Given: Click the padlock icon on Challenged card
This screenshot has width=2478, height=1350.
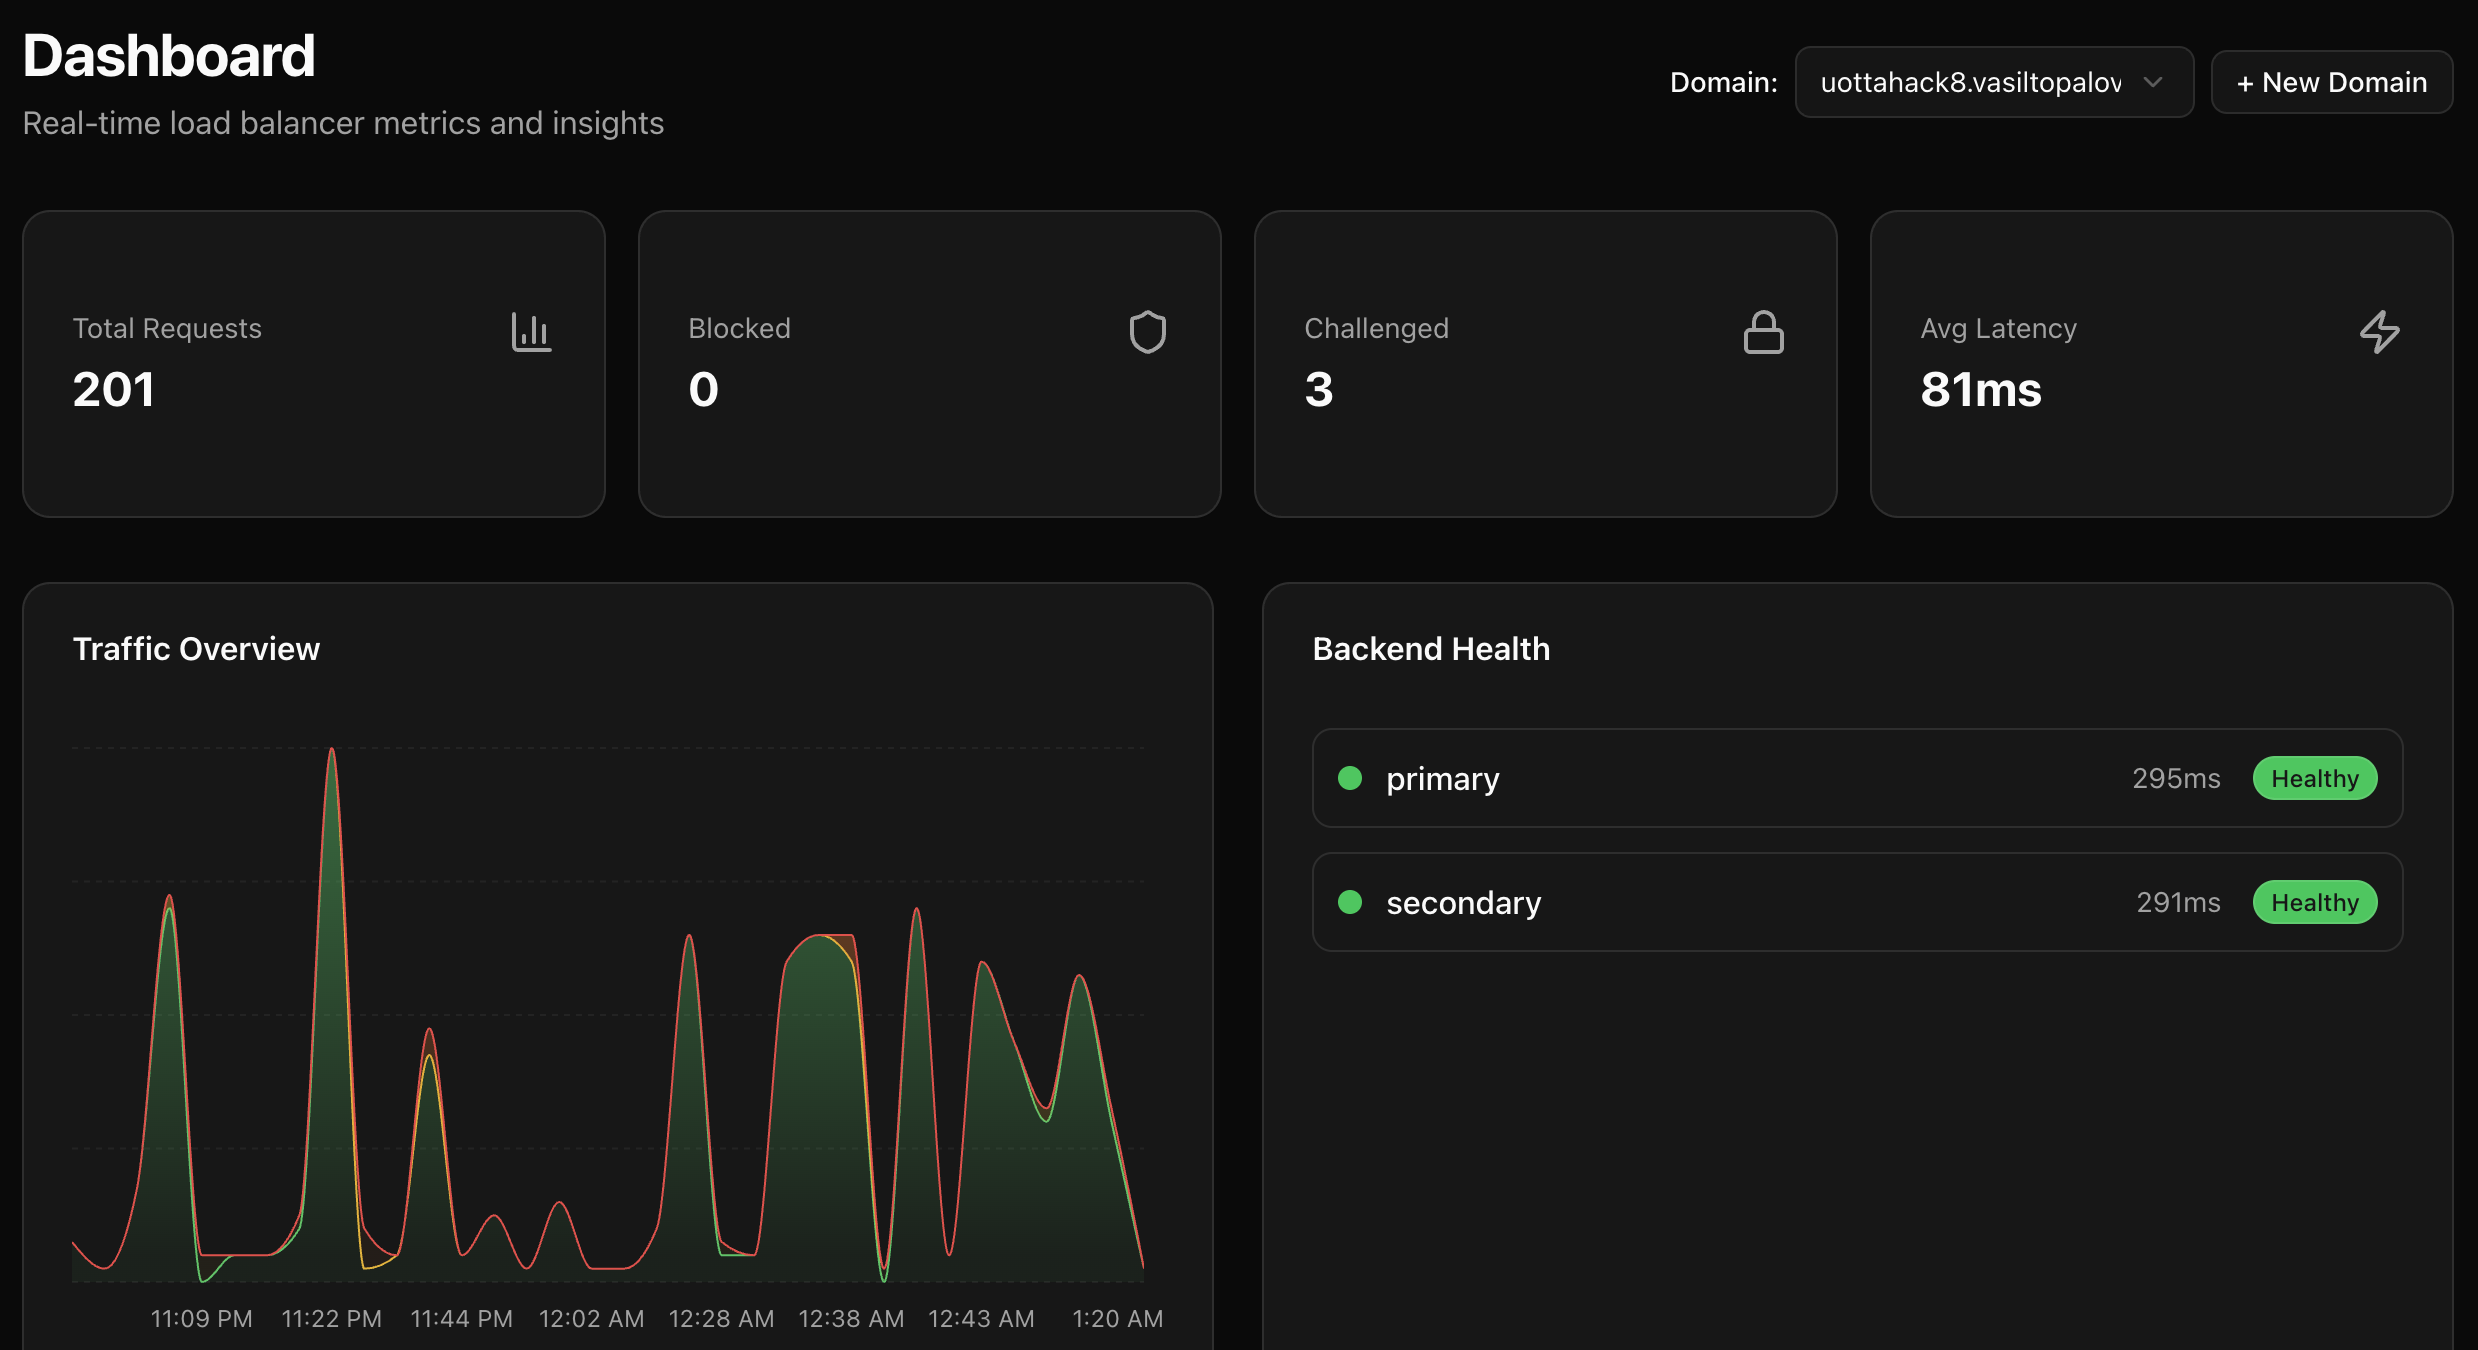Looking at the screenshot, I should 1763,332.
